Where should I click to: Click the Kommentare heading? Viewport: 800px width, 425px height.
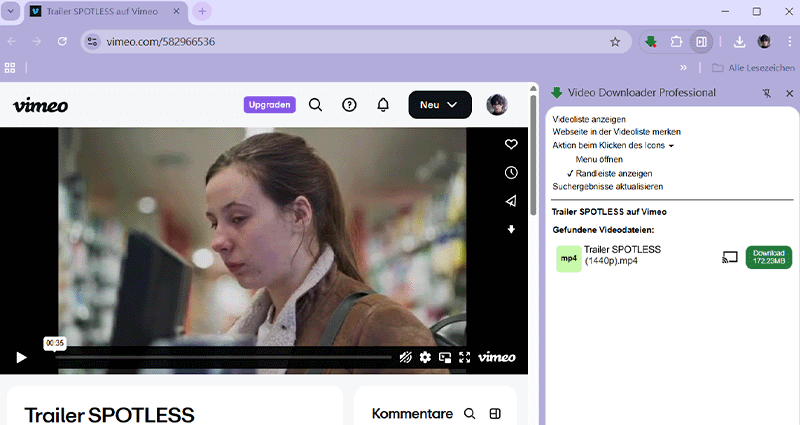(x=412, y=413)
